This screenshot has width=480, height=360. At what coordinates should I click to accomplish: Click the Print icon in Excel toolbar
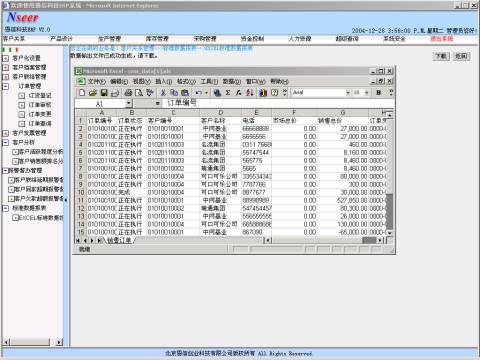[x=128, y=93]
